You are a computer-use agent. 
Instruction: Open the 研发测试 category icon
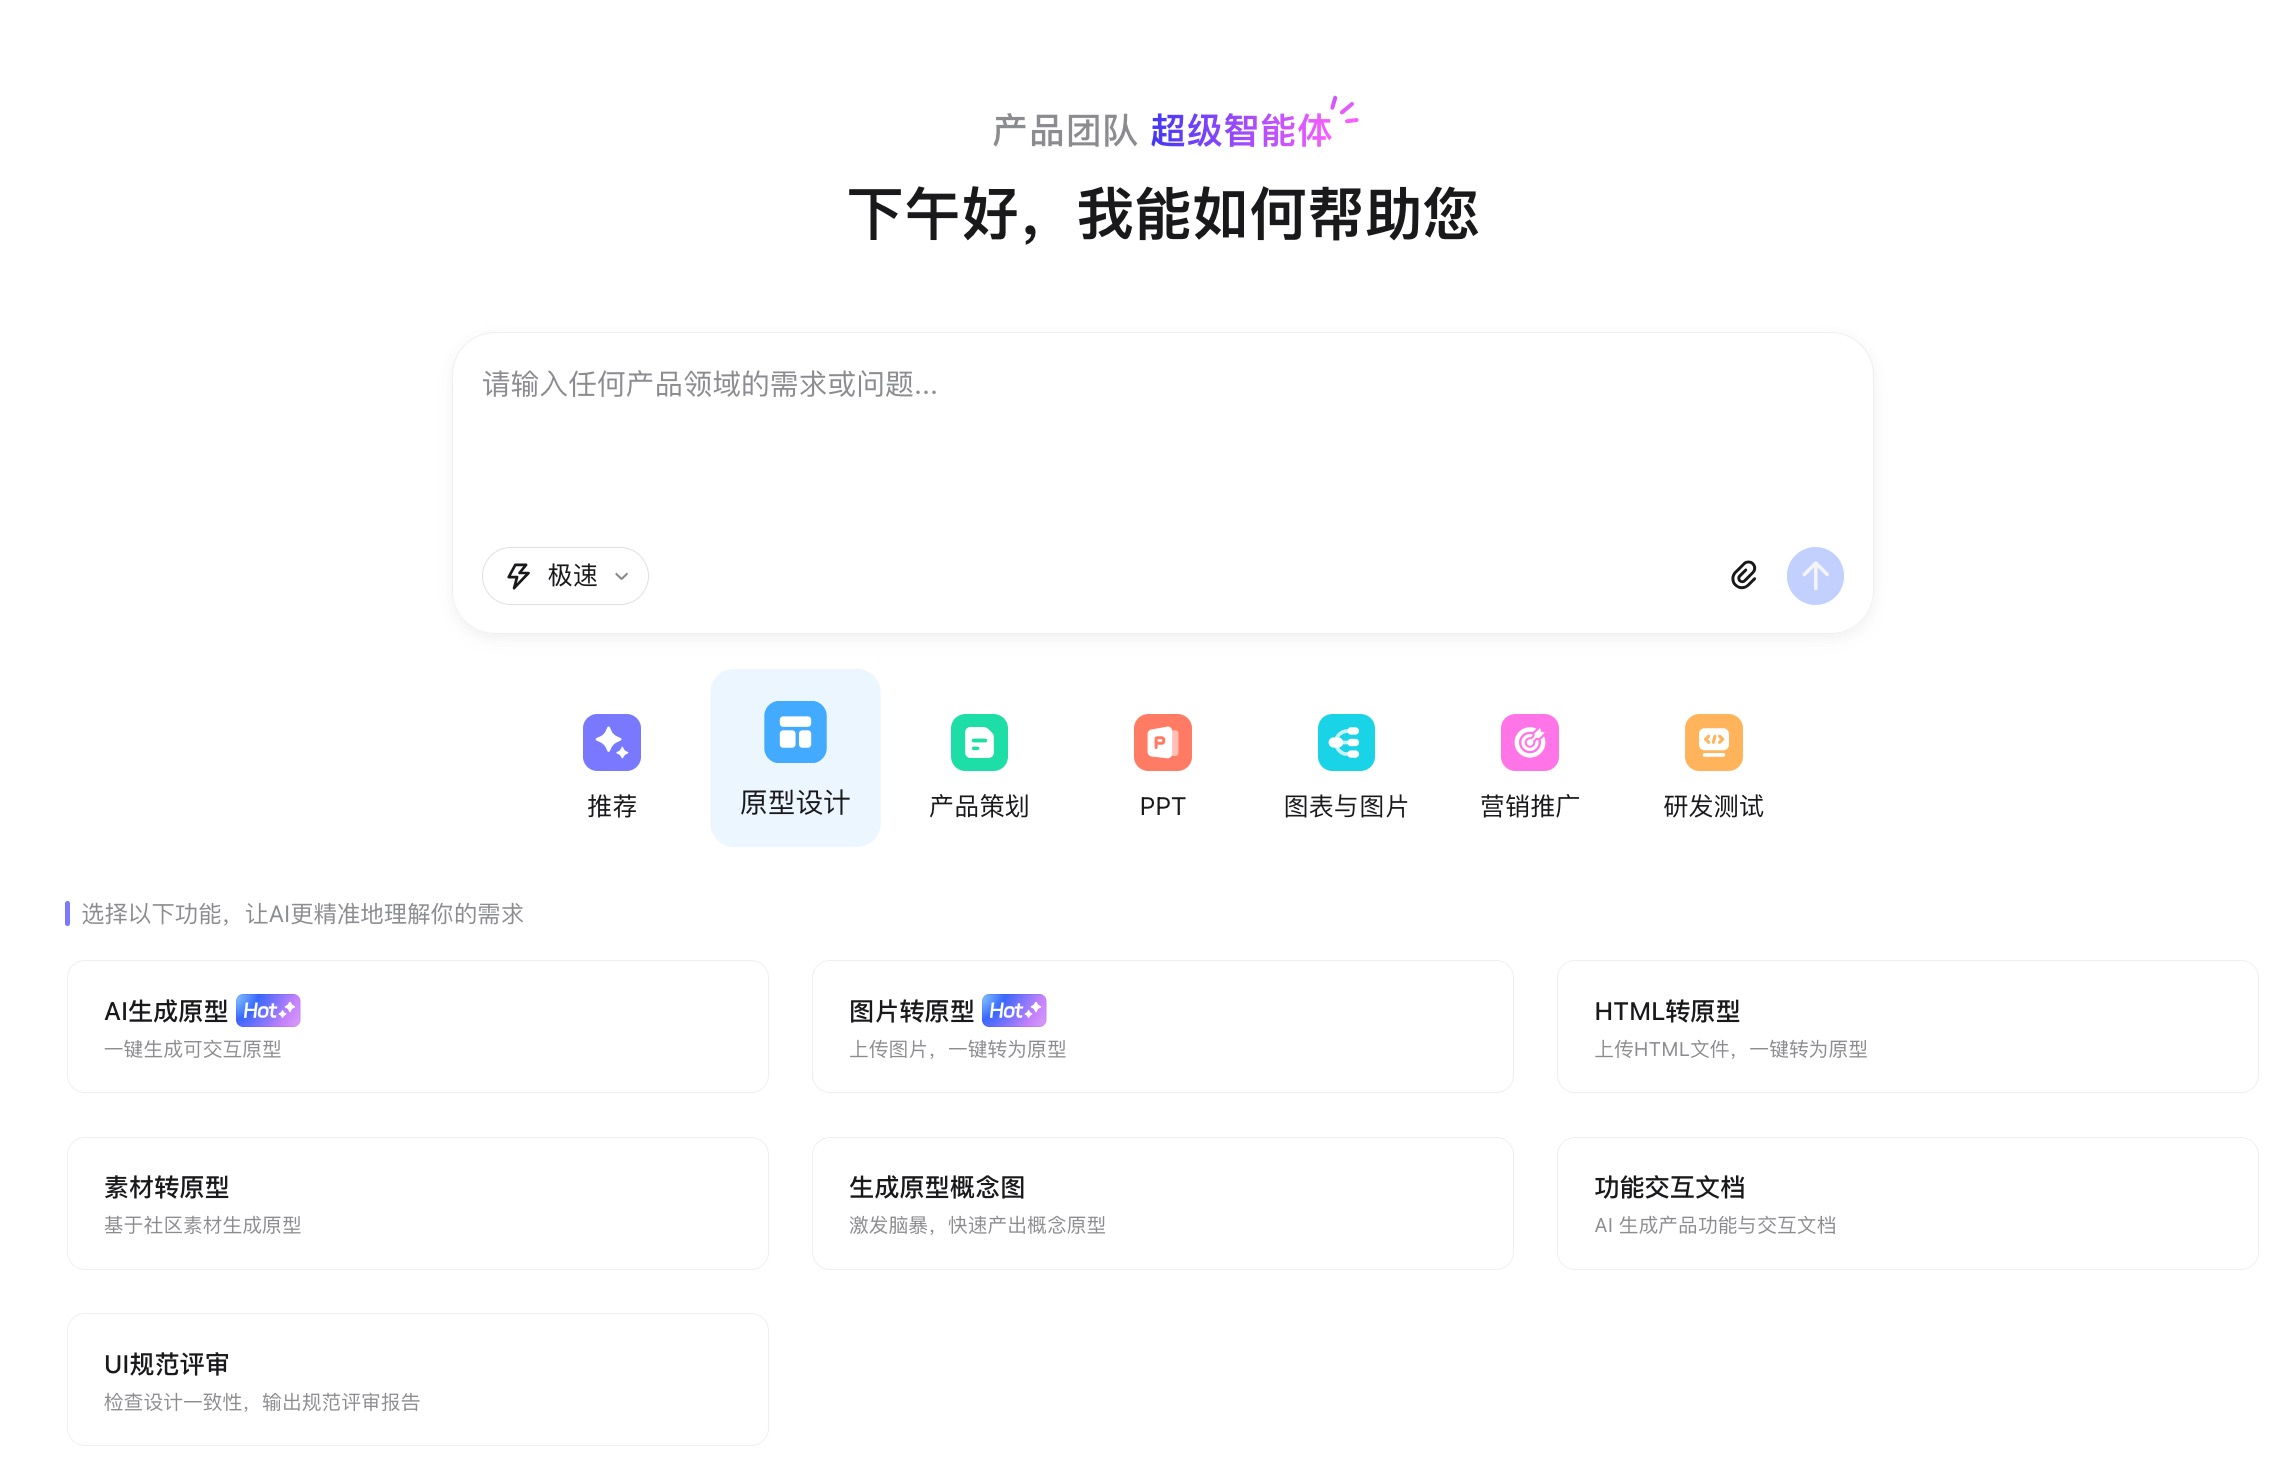click(x=1713, y=743)
